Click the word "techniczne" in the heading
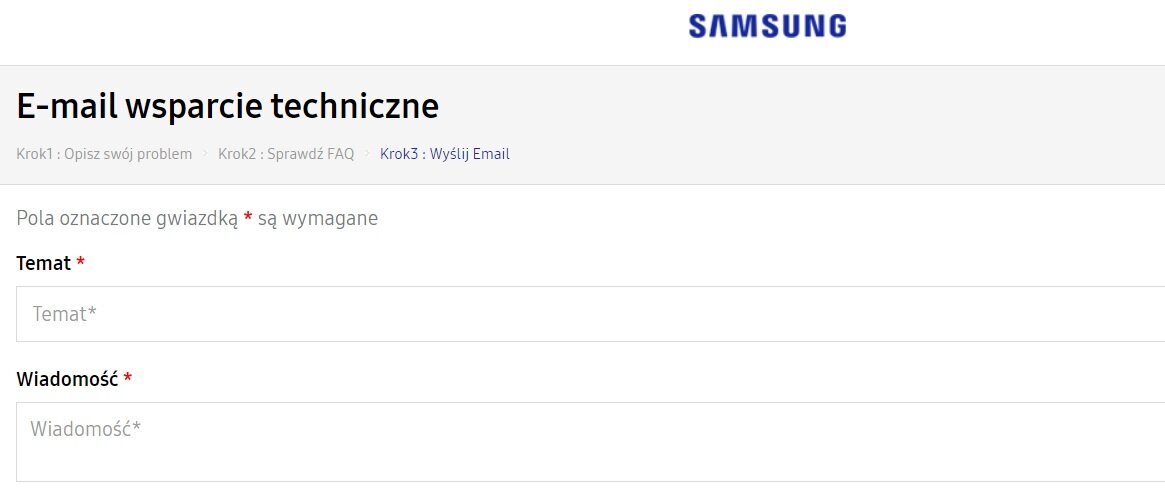 point(358,106)
